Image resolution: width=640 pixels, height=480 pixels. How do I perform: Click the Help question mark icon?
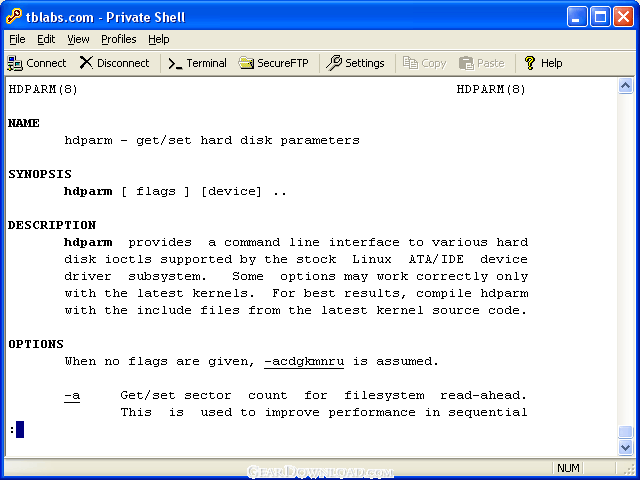(529, 63)
